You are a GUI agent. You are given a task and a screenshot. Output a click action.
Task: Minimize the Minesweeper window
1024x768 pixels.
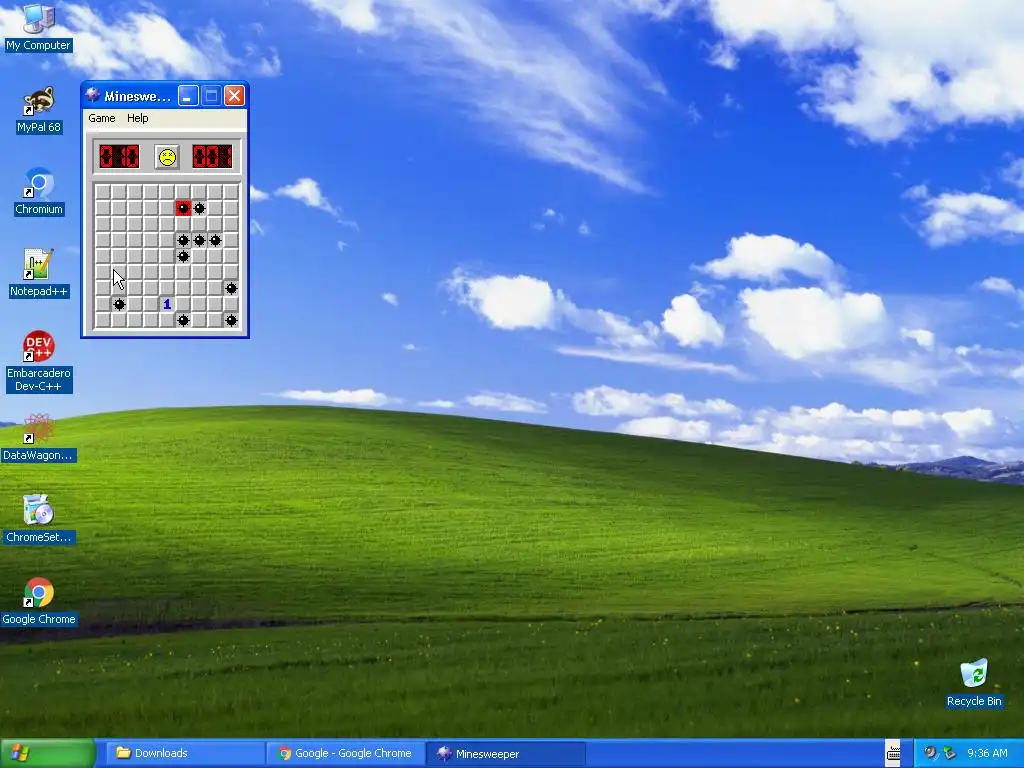click(x=188, y=96)
